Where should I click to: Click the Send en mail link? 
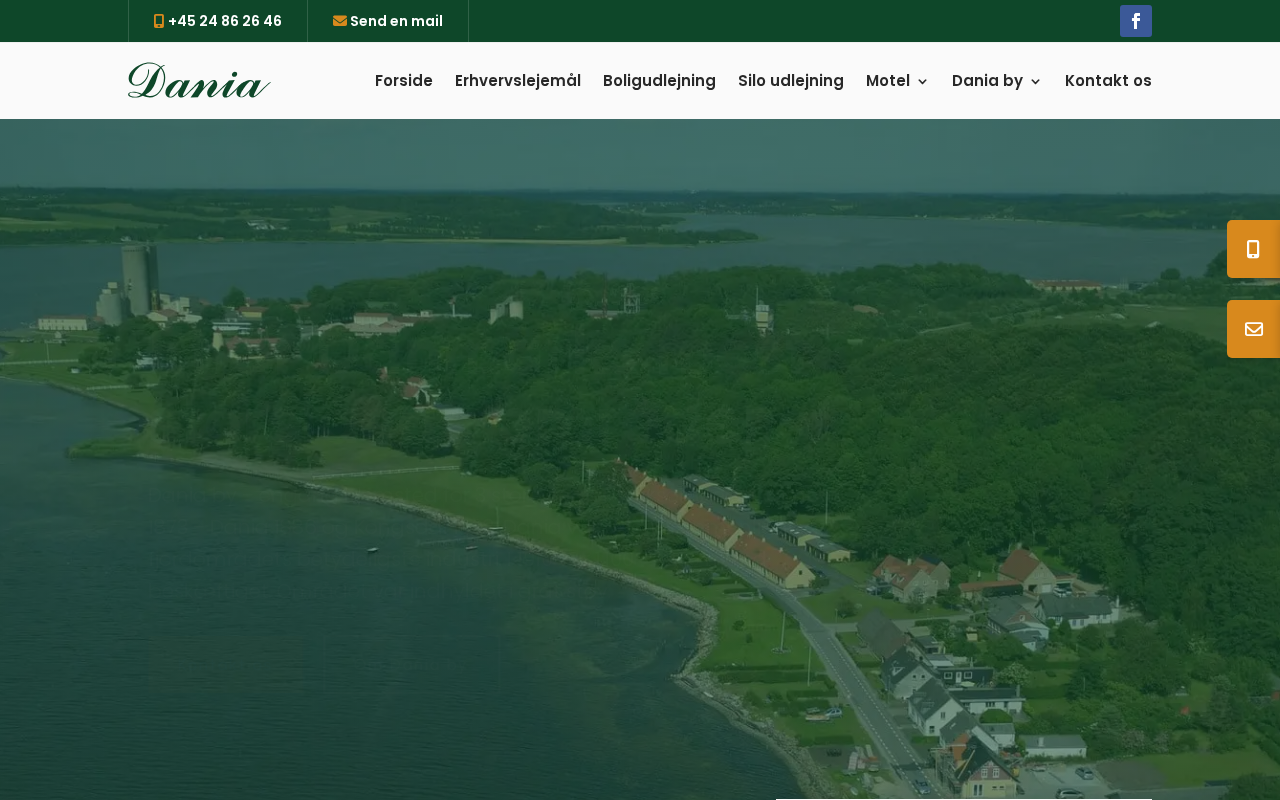coord(388,21)
